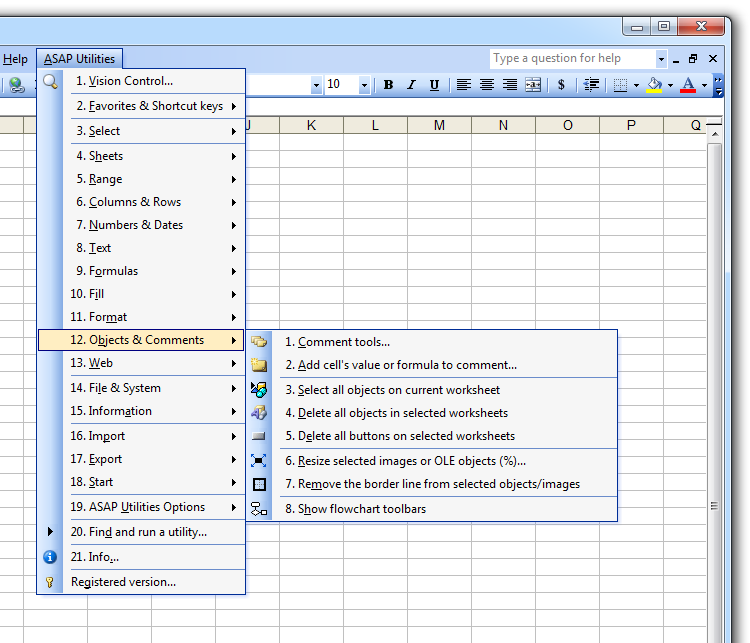The height and width of the screenshot is (643, 750).
Task: Toggle Bold formatting
Action: (388, 85)
